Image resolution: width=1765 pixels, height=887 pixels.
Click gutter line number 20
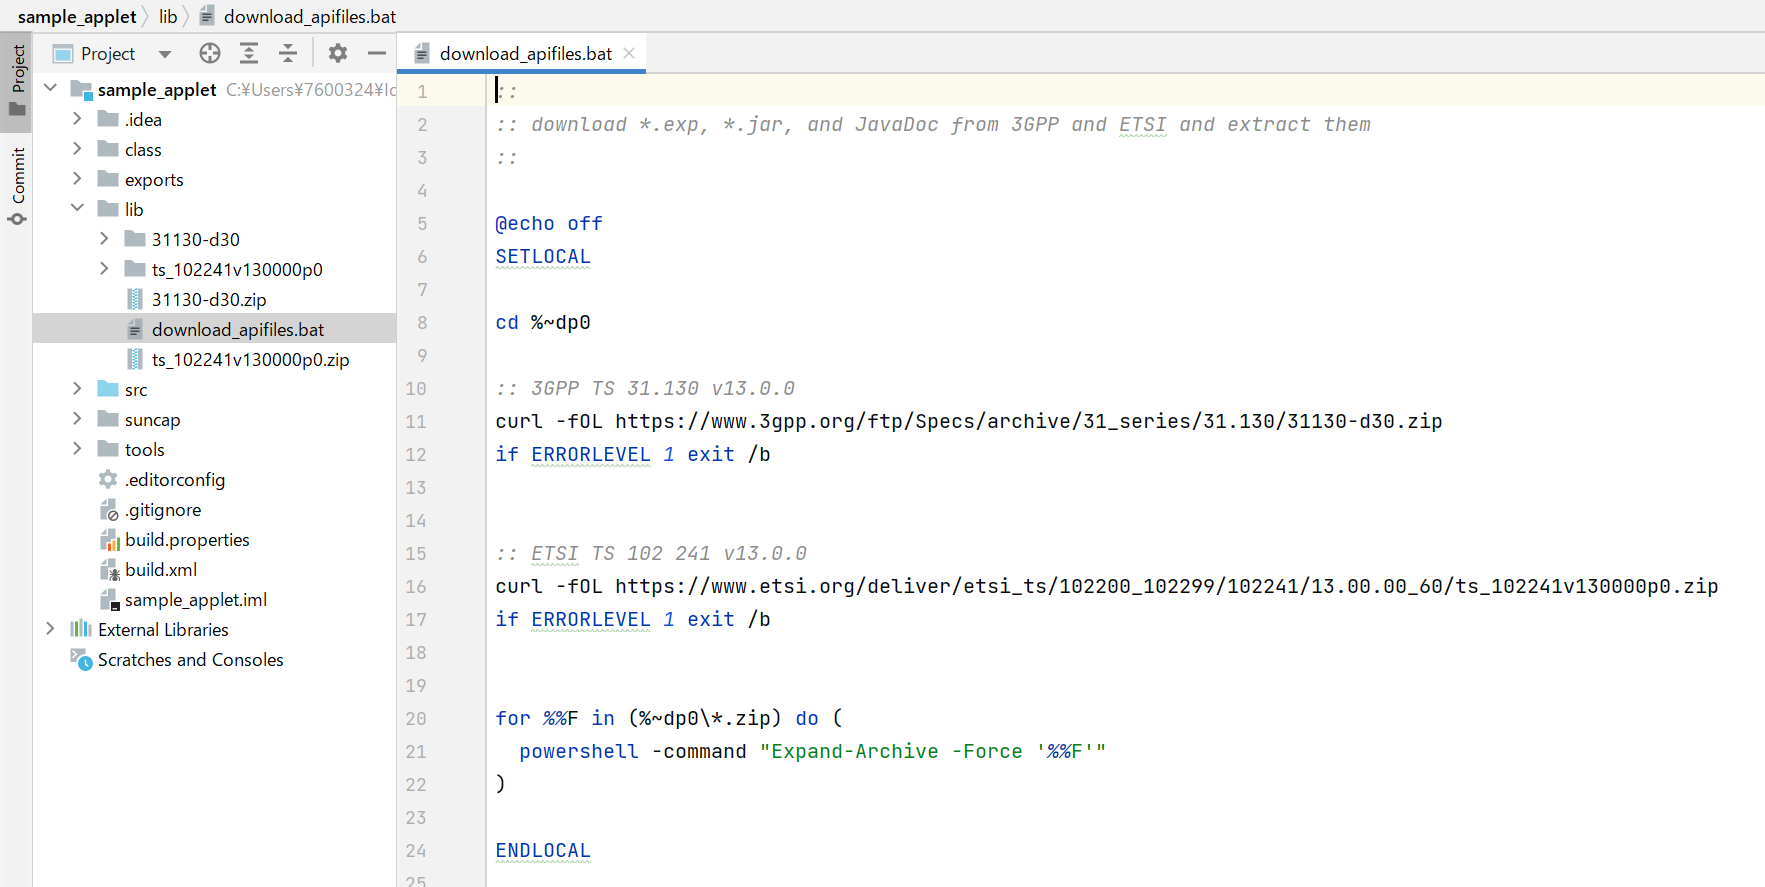[416, 718]
